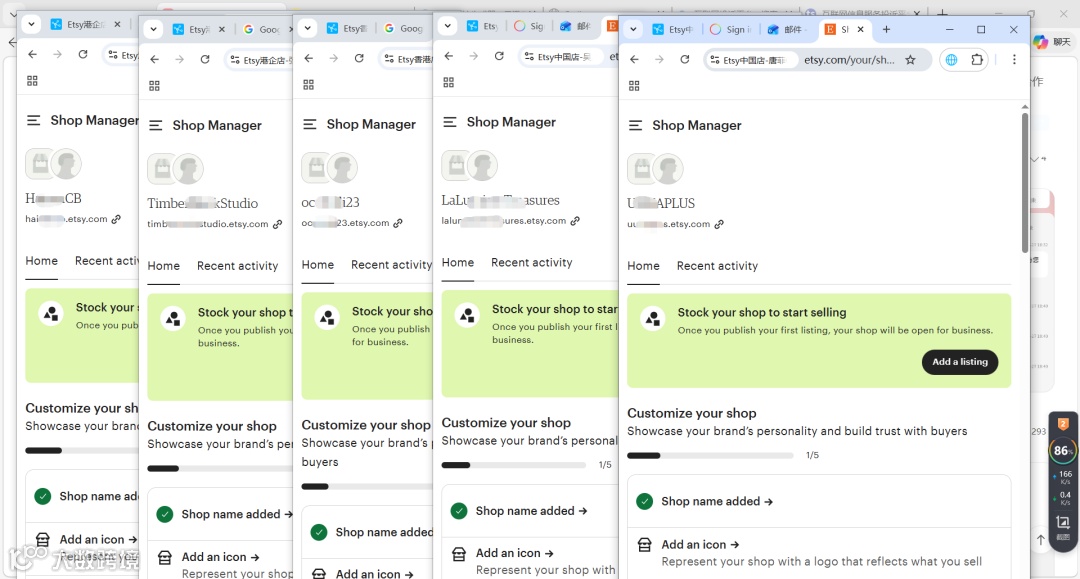Click link icon beside the CB shop etsy.com URL

(116, 220)
